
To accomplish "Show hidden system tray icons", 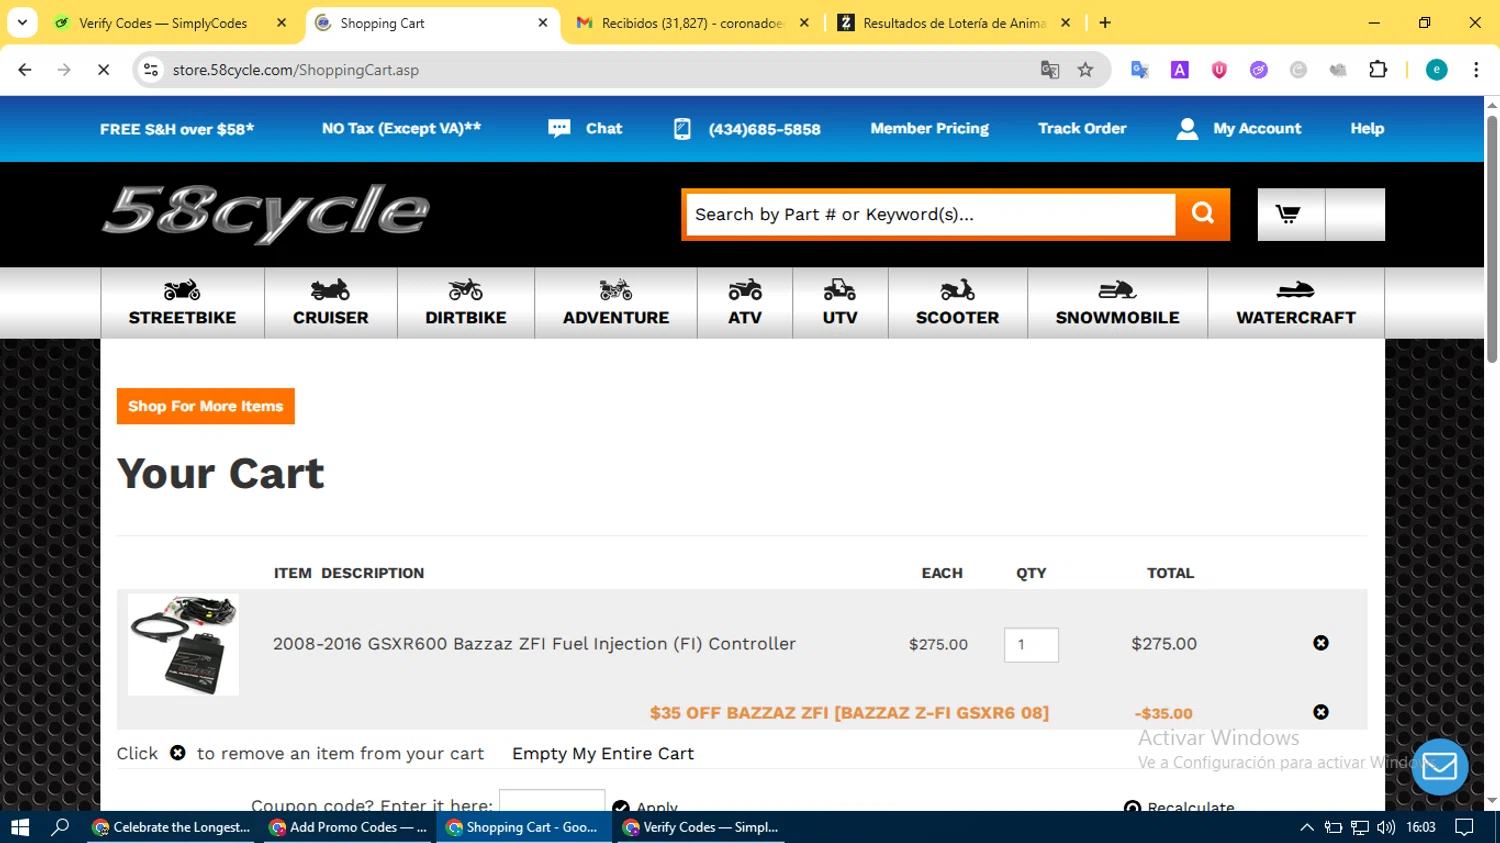I will [1307, 827].
